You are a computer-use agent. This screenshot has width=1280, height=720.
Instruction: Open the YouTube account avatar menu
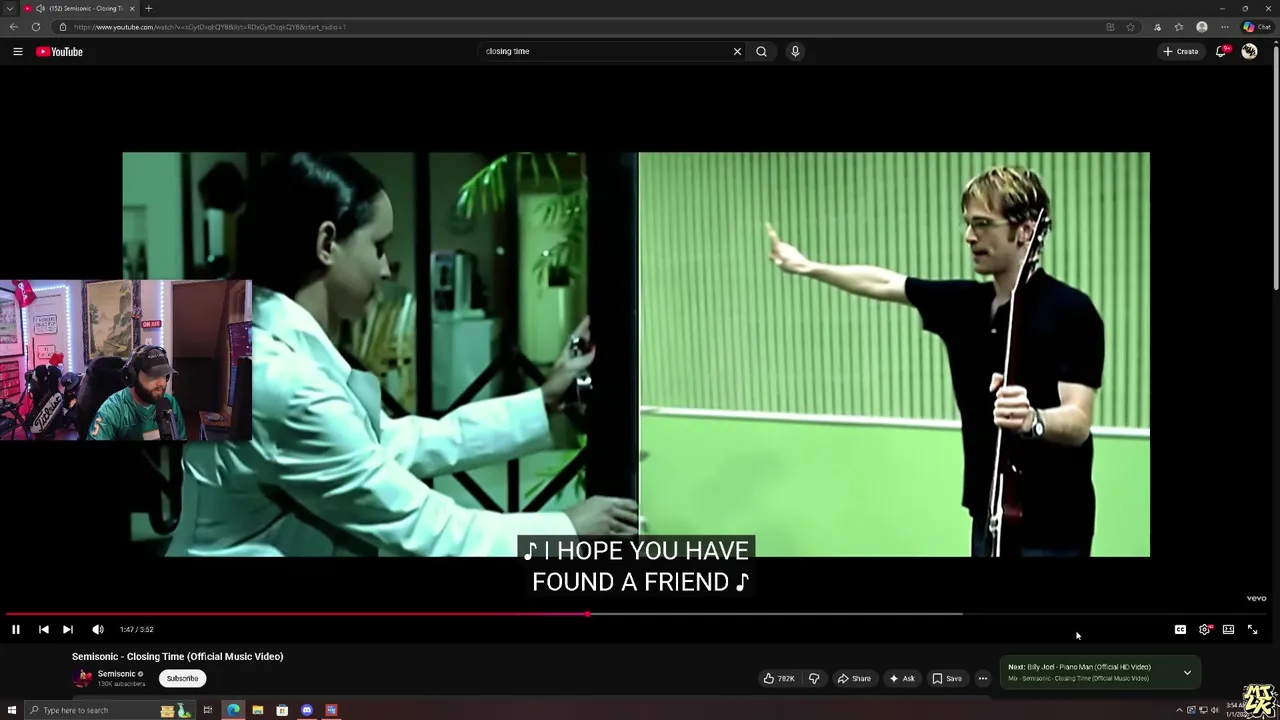(x=1249, y=51)
